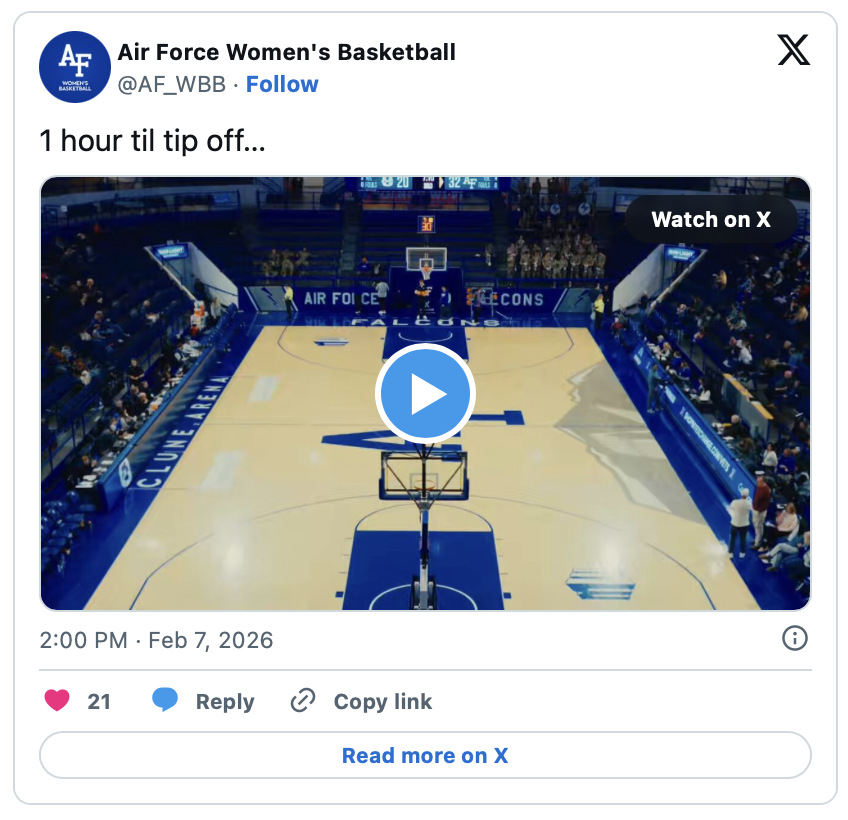Open the X logo link

tap(793, 50)
